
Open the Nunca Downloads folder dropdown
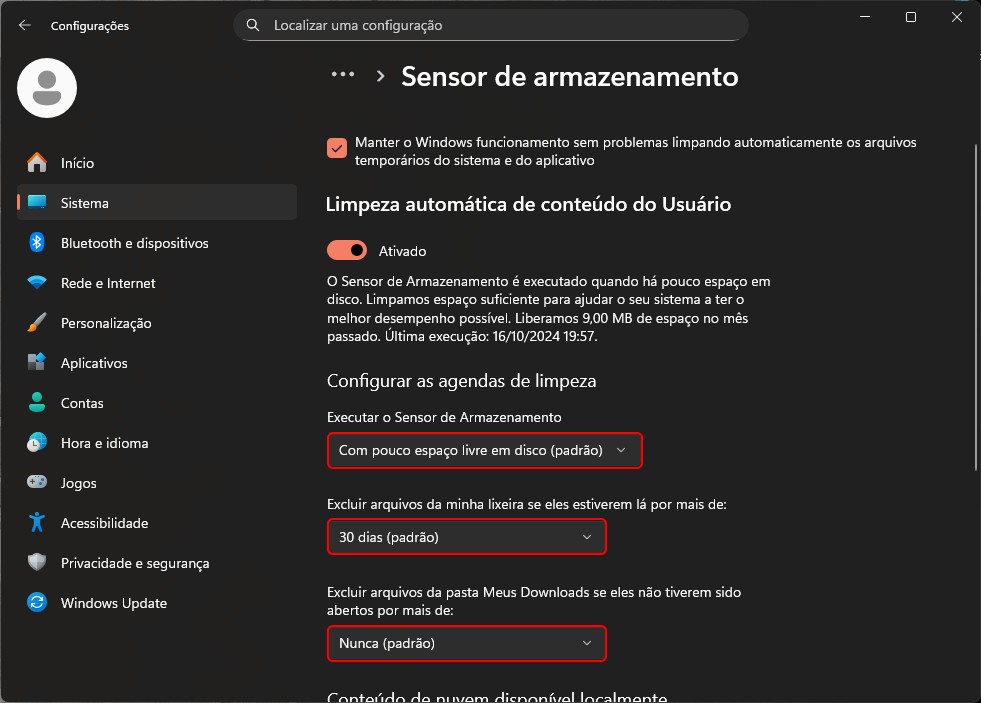coord(466,643)
